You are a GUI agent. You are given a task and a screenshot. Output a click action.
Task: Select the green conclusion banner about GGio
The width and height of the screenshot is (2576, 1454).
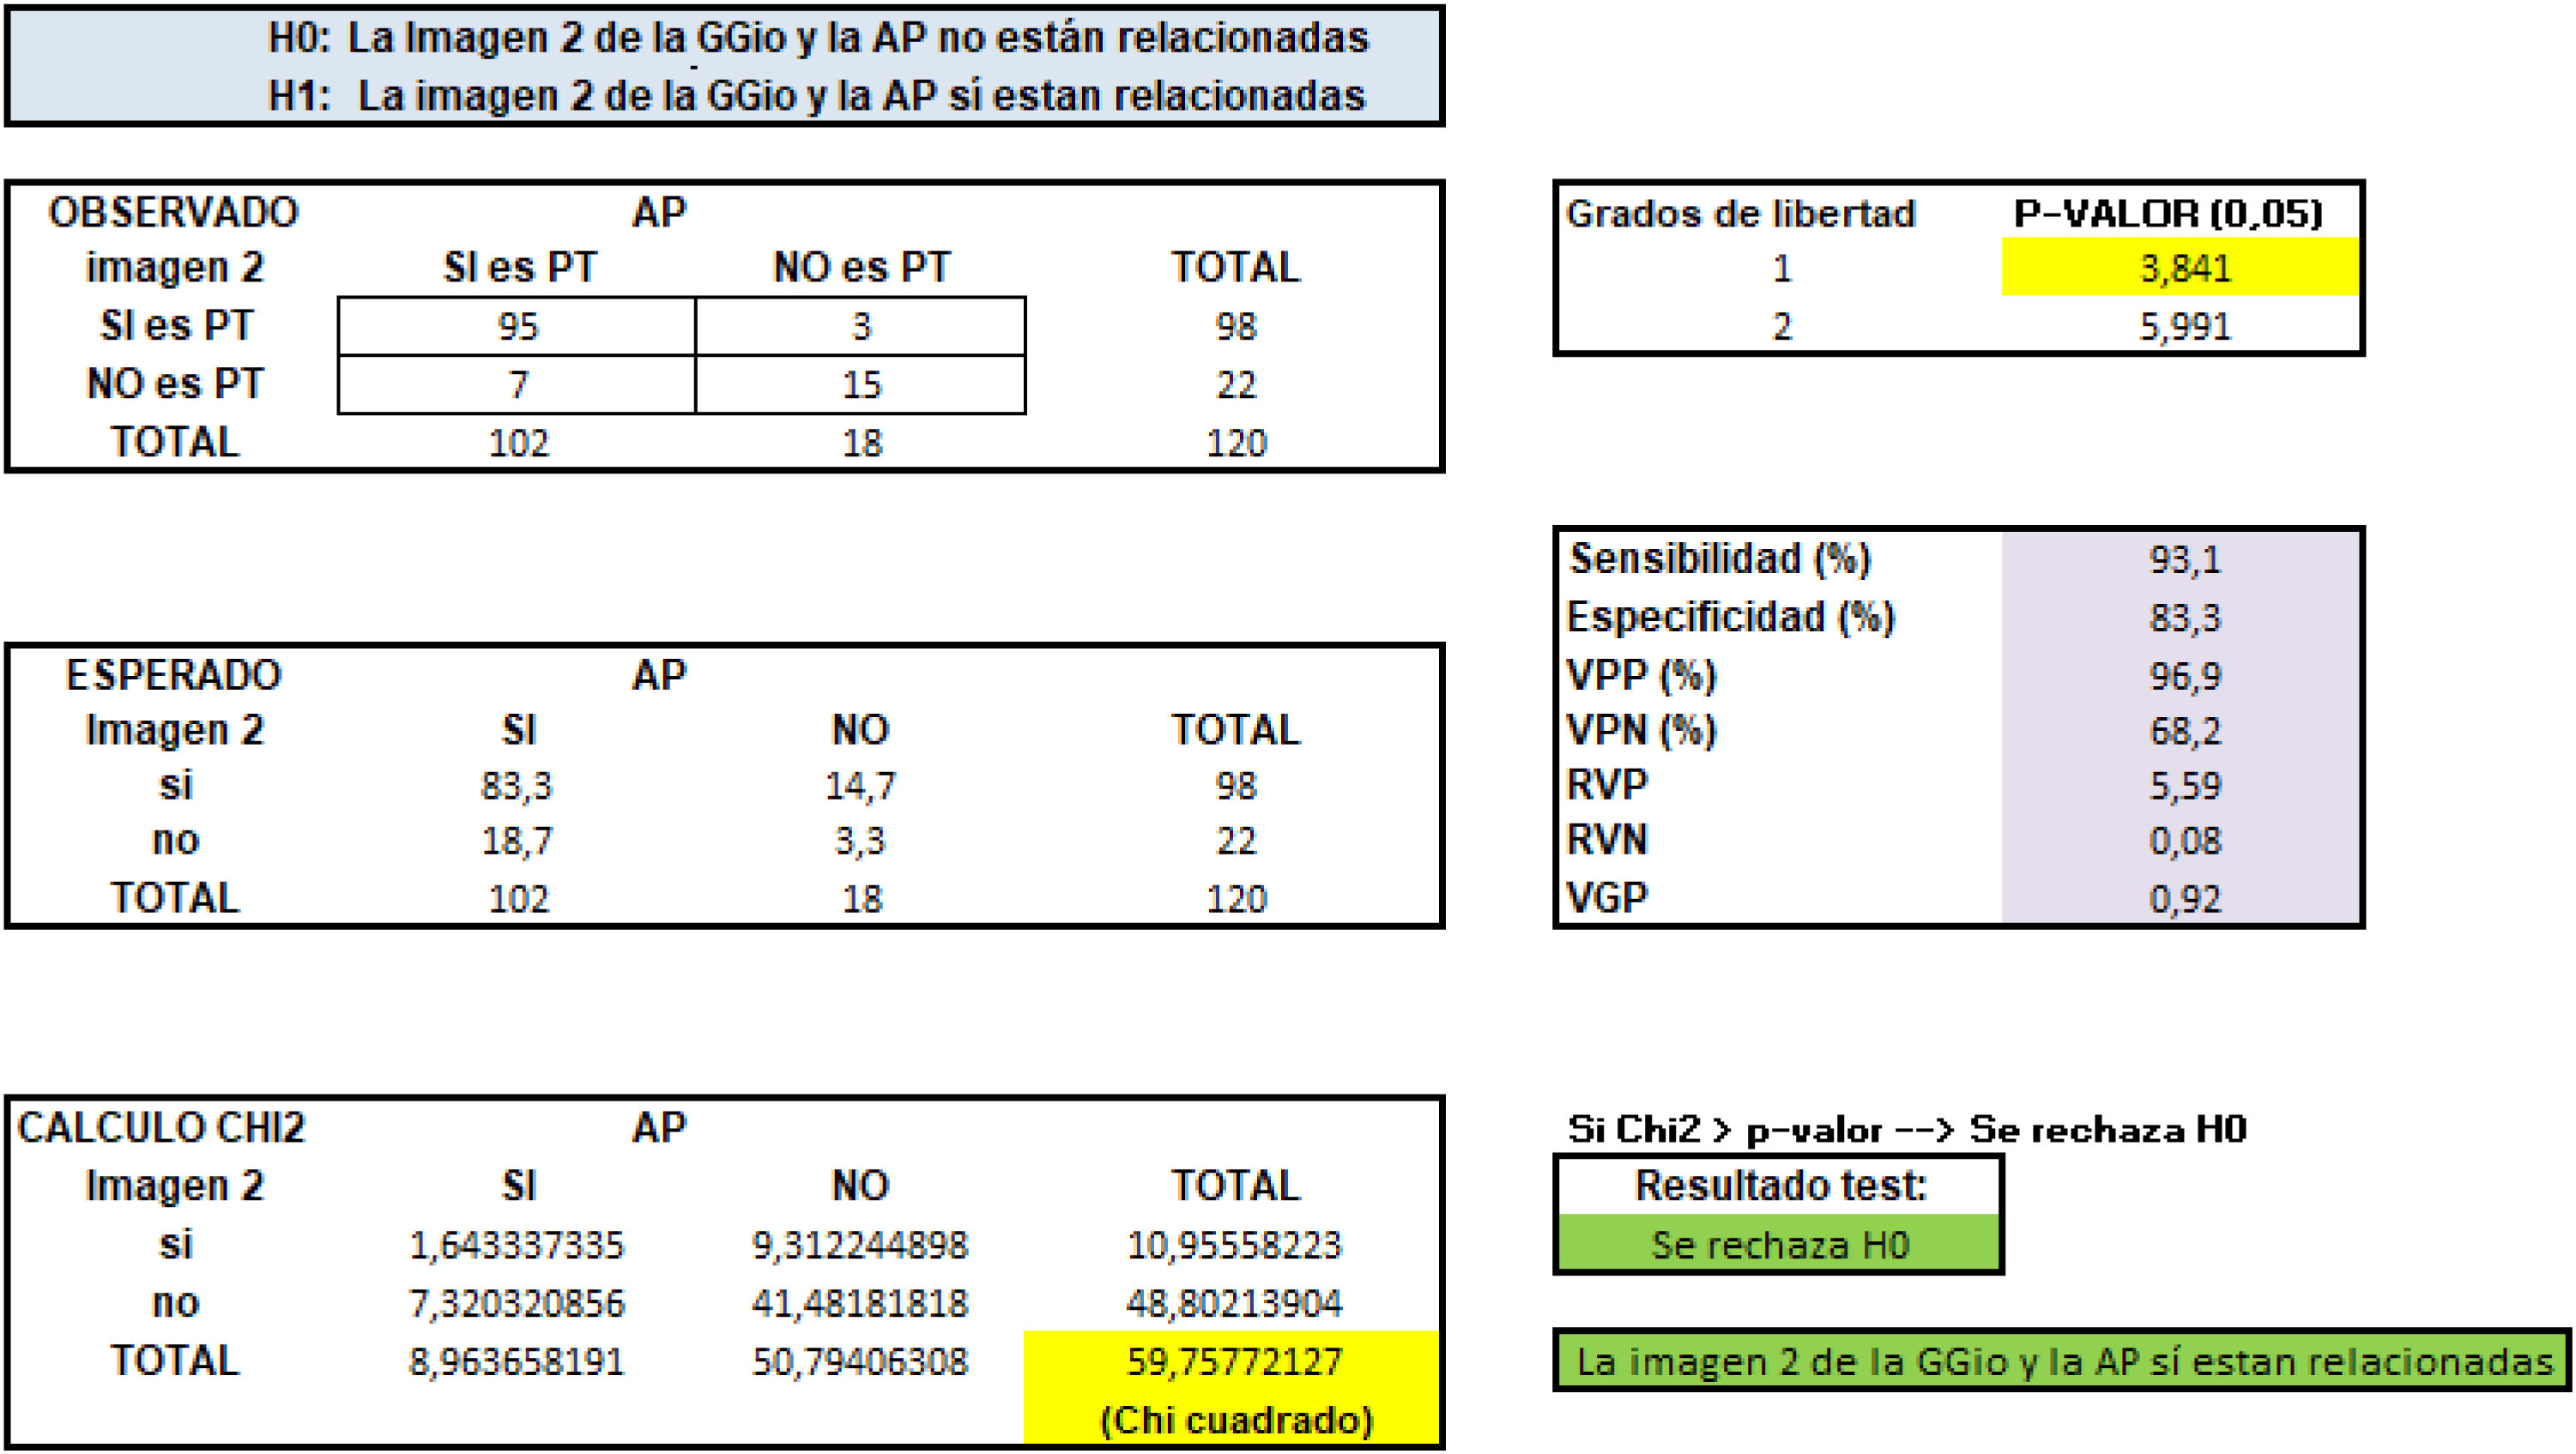coord(2063,1361)
